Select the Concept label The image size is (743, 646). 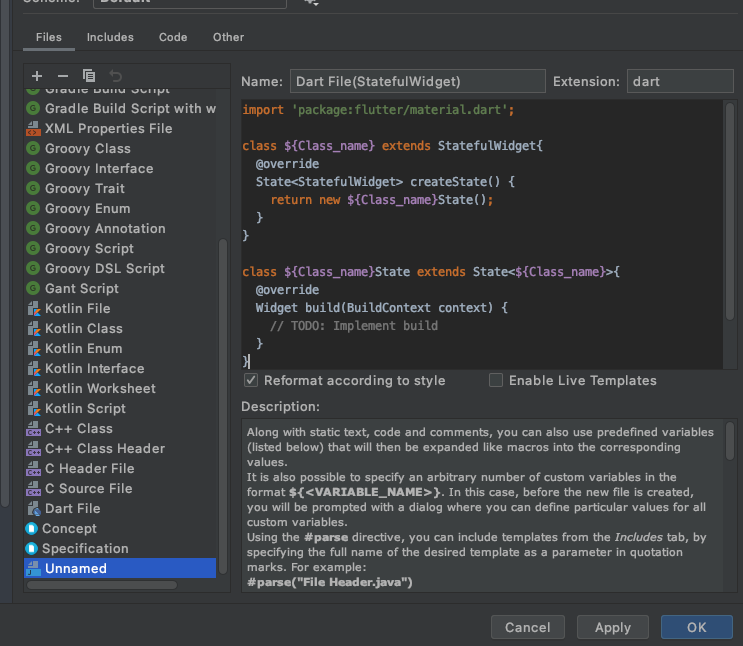point(69,528)
